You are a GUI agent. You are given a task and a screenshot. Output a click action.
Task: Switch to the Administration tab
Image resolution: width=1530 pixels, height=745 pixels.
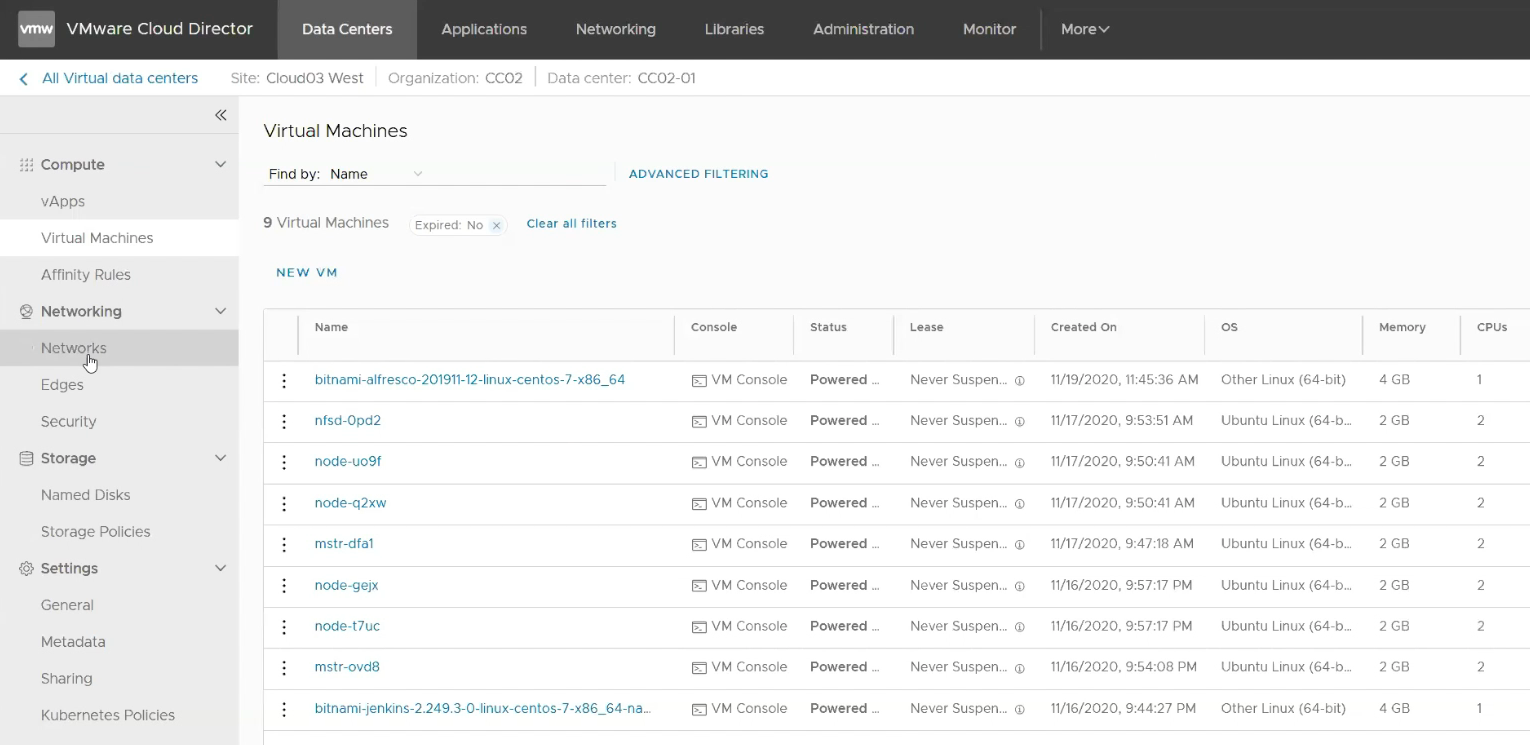pos(863,29)
